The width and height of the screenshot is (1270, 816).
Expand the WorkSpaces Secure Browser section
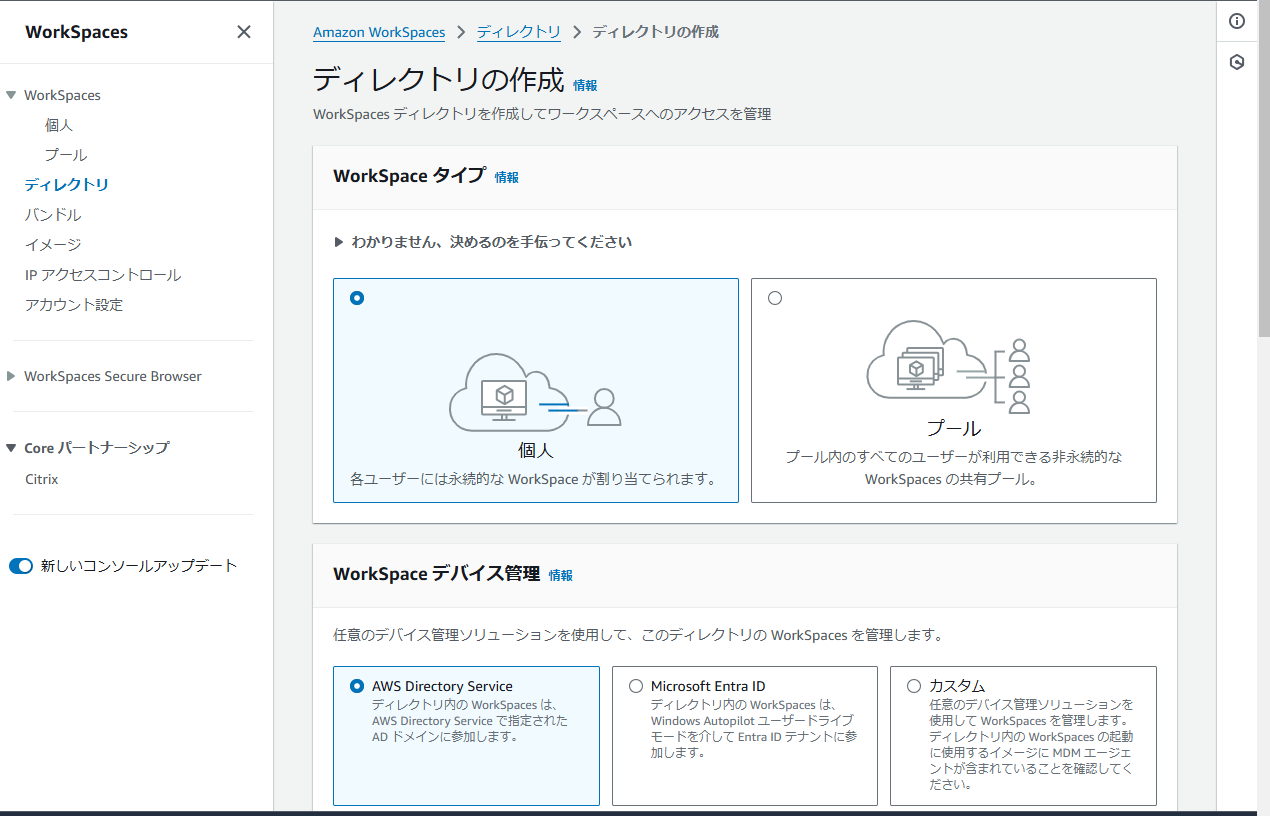[x=113, y=375]
